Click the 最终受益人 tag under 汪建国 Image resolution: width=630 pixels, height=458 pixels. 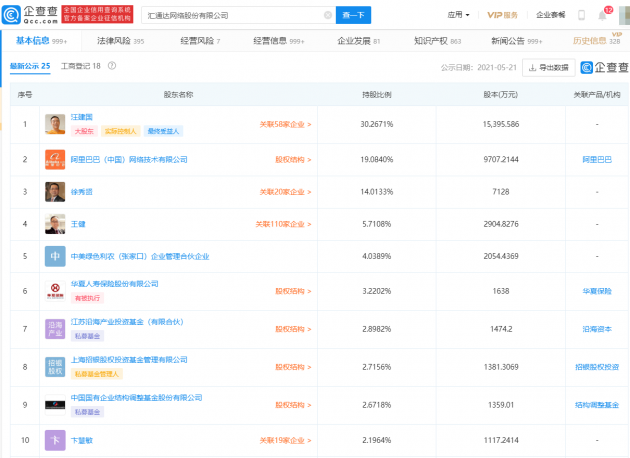163,131
